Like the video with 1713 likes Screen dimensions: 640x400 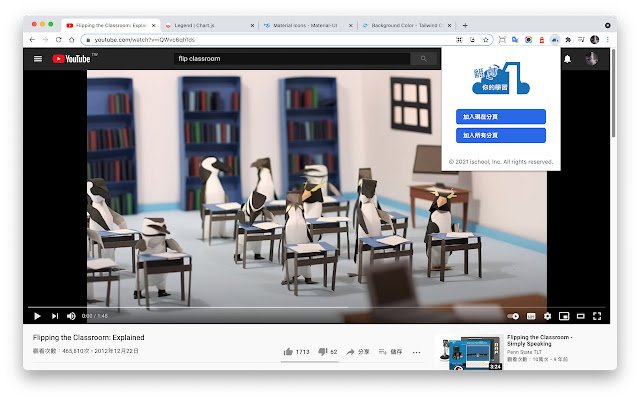tap(296, 351)
